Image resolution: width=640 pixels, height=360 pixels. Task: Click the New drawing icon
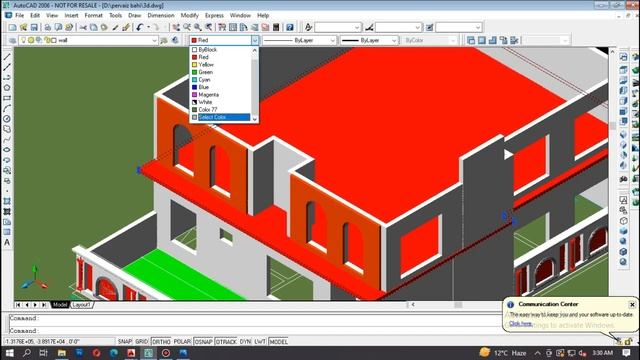(13, 27)
